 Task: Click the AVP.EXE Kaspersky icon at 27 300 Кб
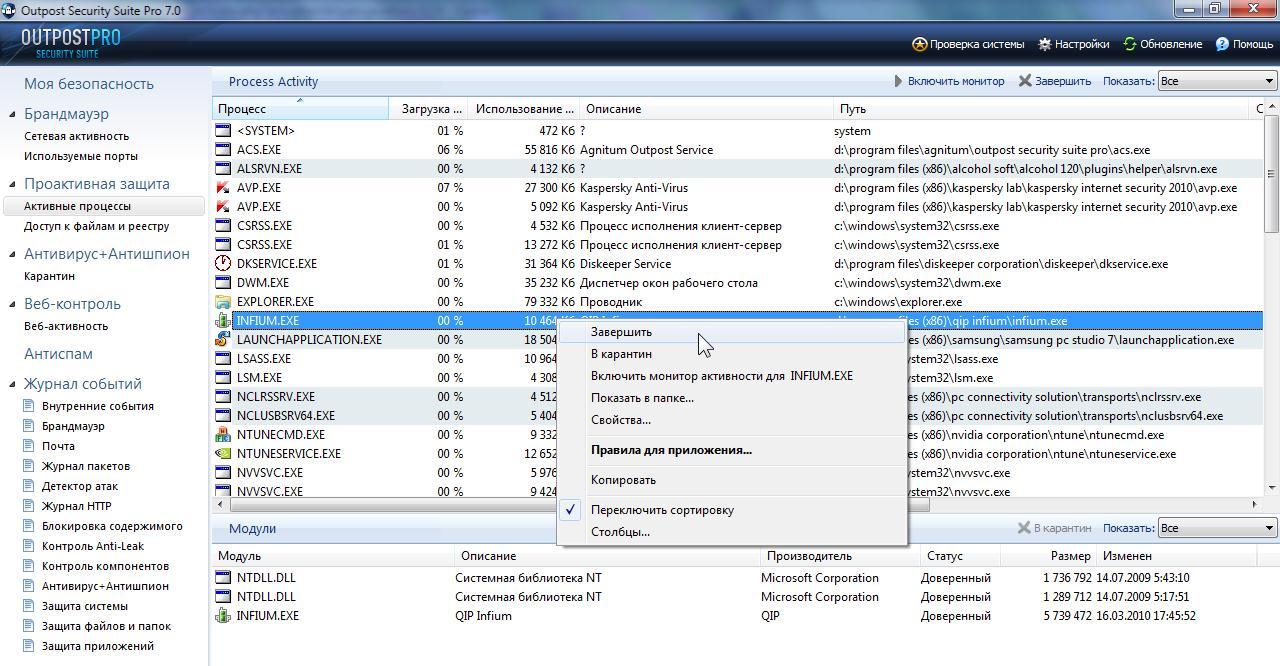click(x=223, y=188)
